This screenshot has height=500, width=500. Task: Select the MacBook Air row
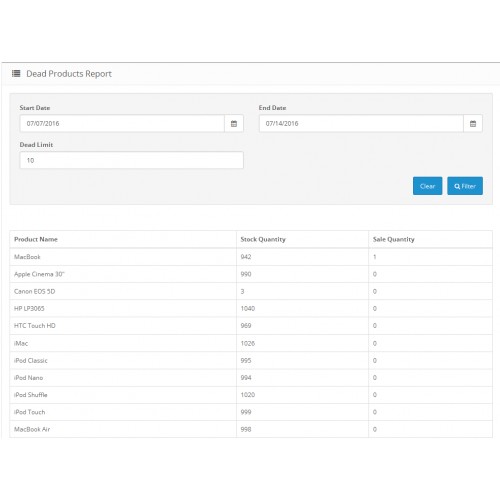click(251, 429)
